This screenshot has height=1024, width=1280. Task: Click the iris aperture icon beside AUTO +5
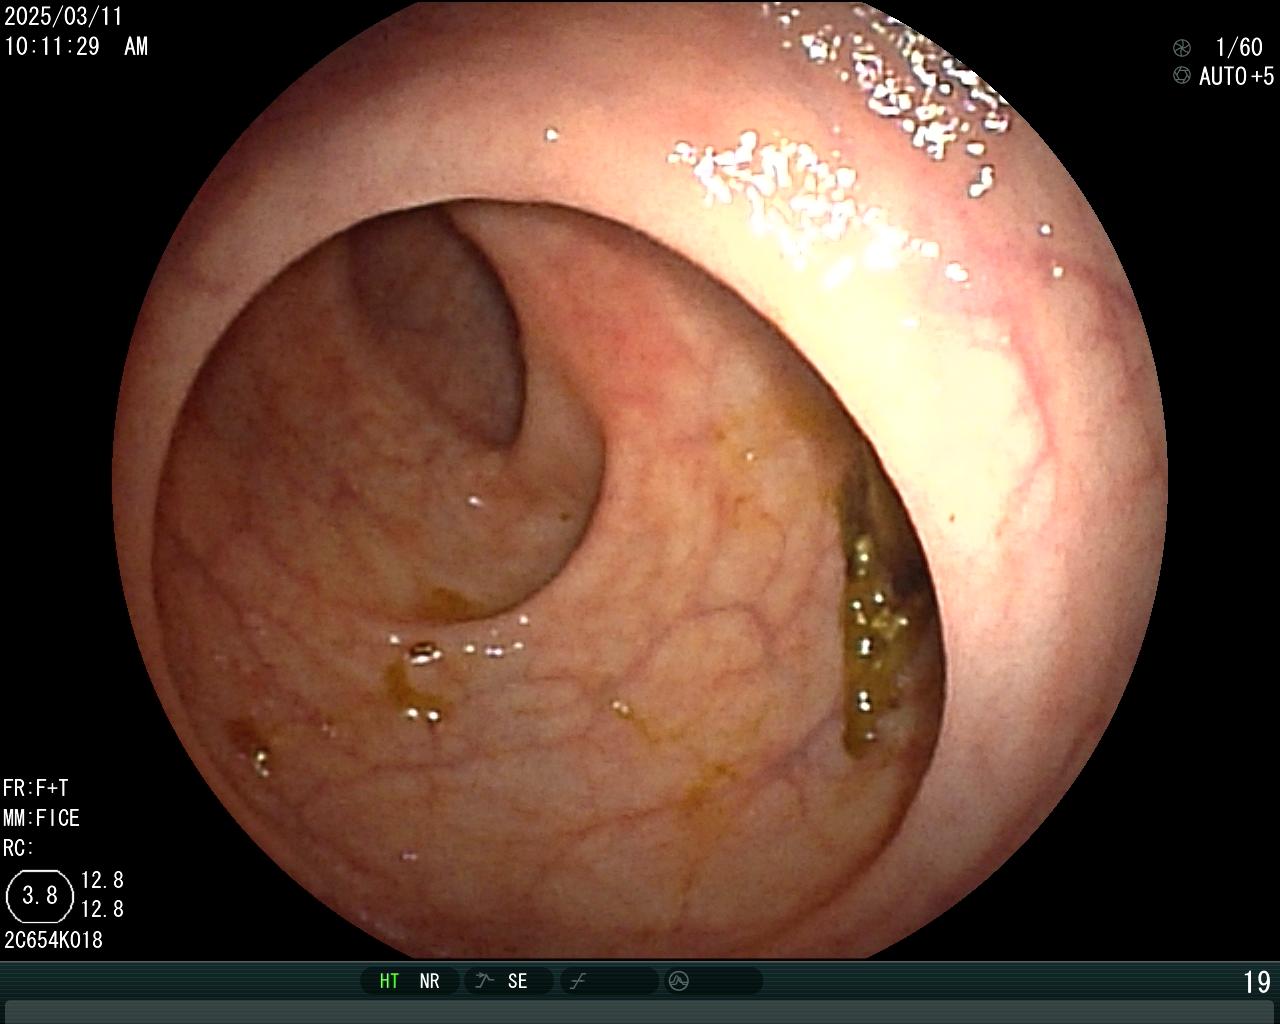click(x=1182, y=76)
